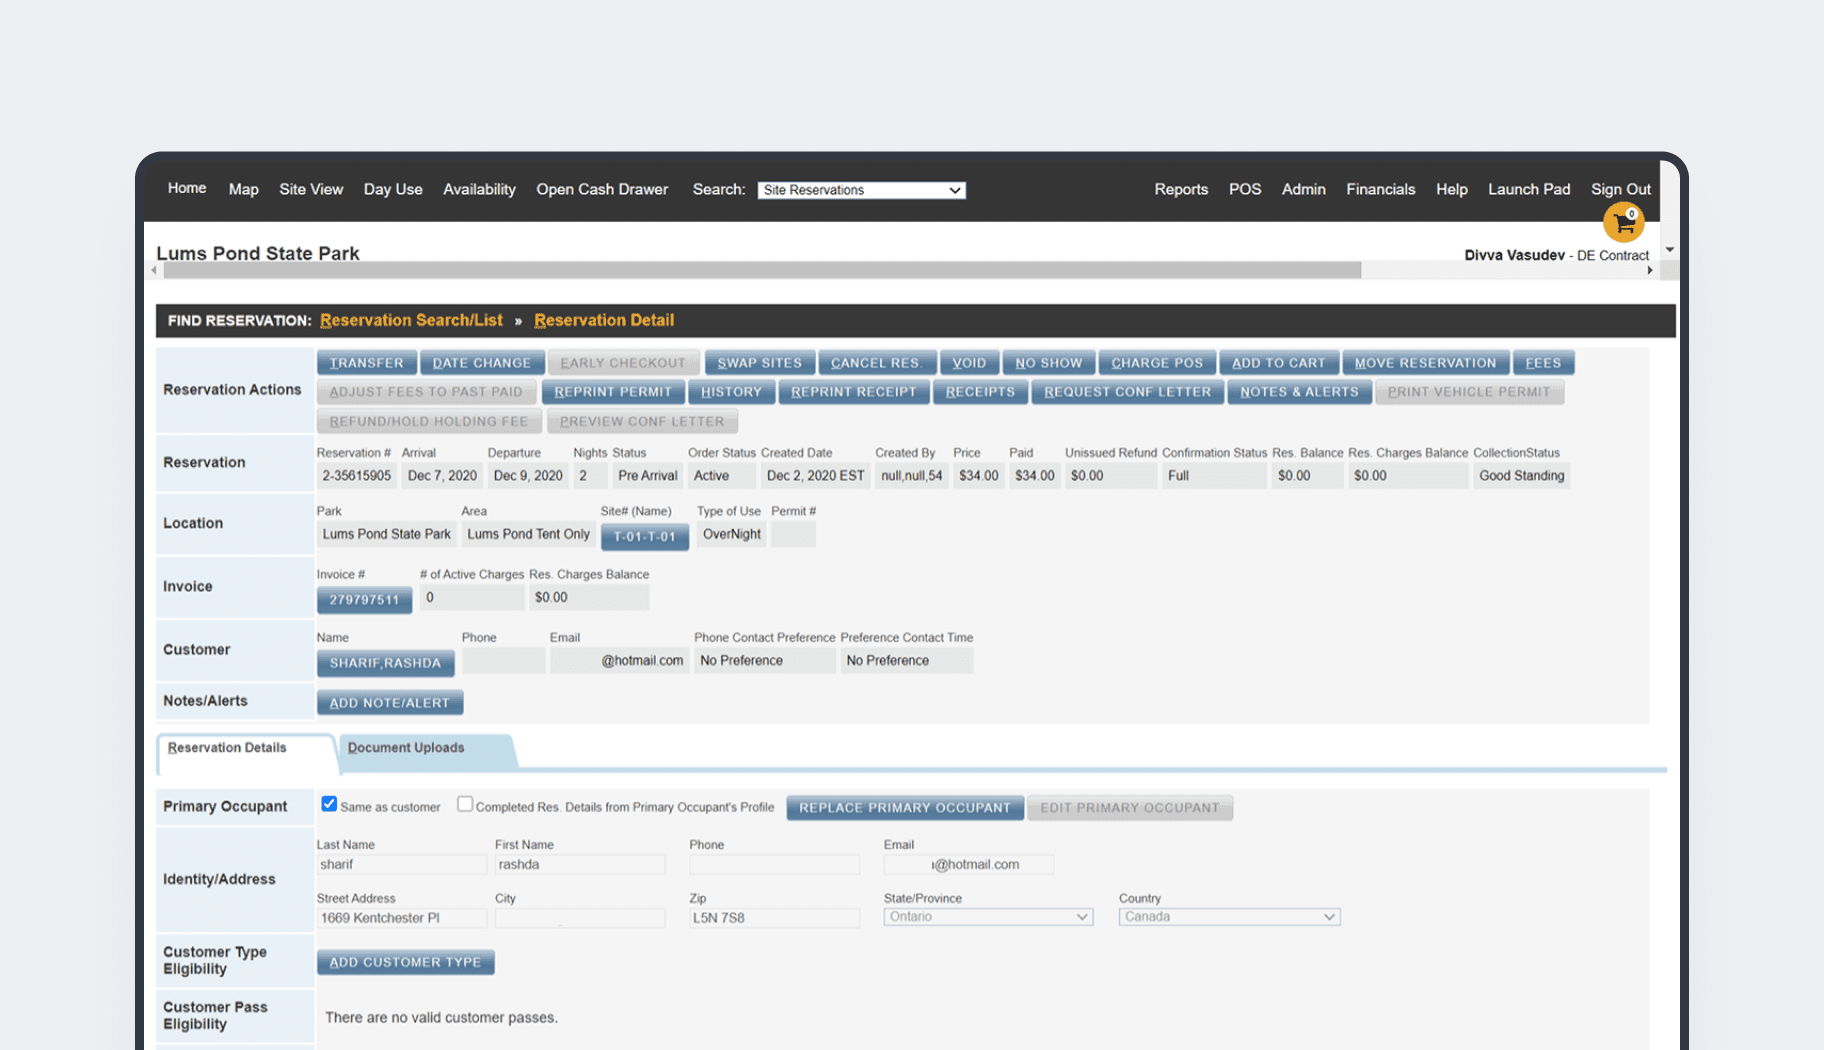Click Add Note/Alert button
This screenshot has height=1050, width=1824.
pos(390,703)
